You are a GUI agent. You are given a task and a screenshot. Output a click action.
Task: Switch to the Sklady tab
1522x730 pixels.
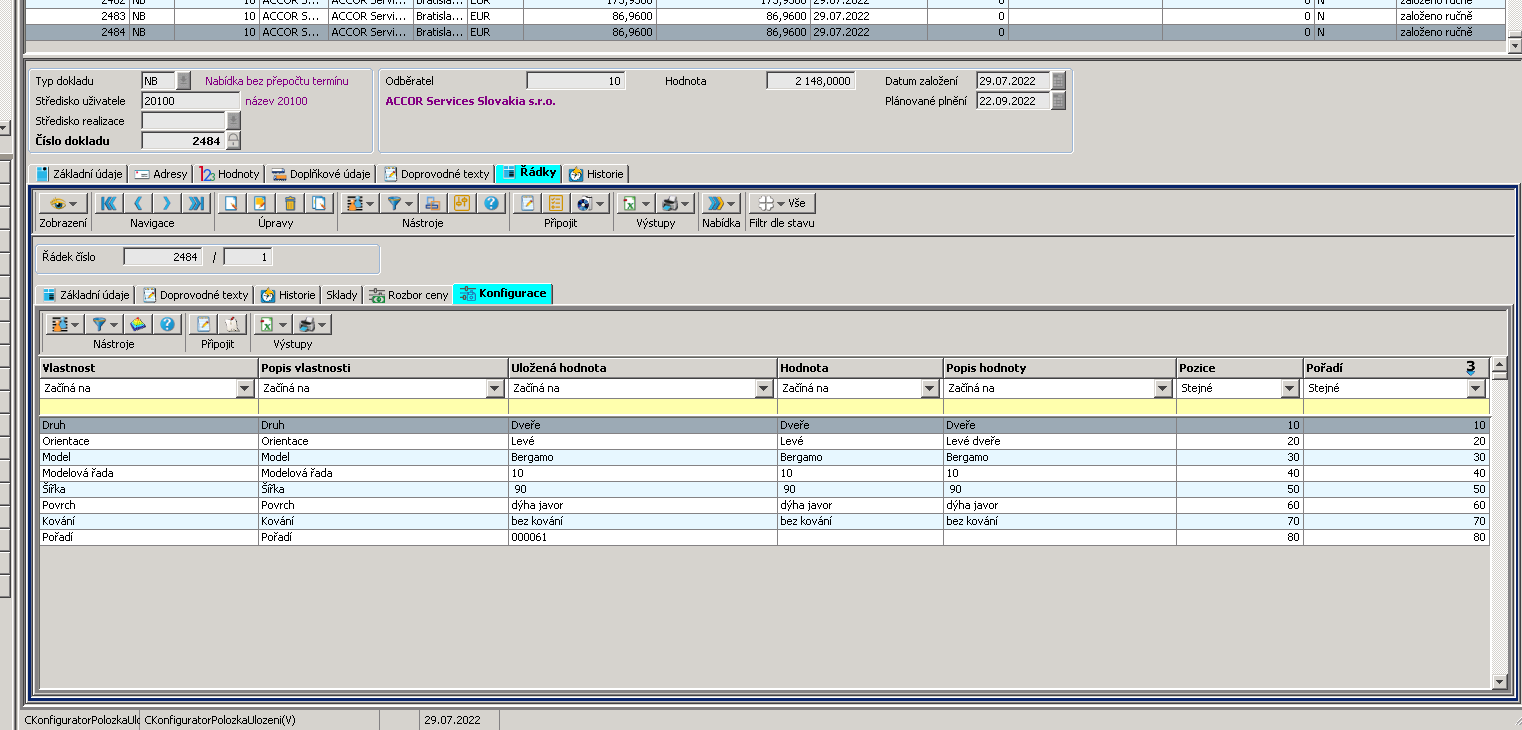click(x=341, y=295)
